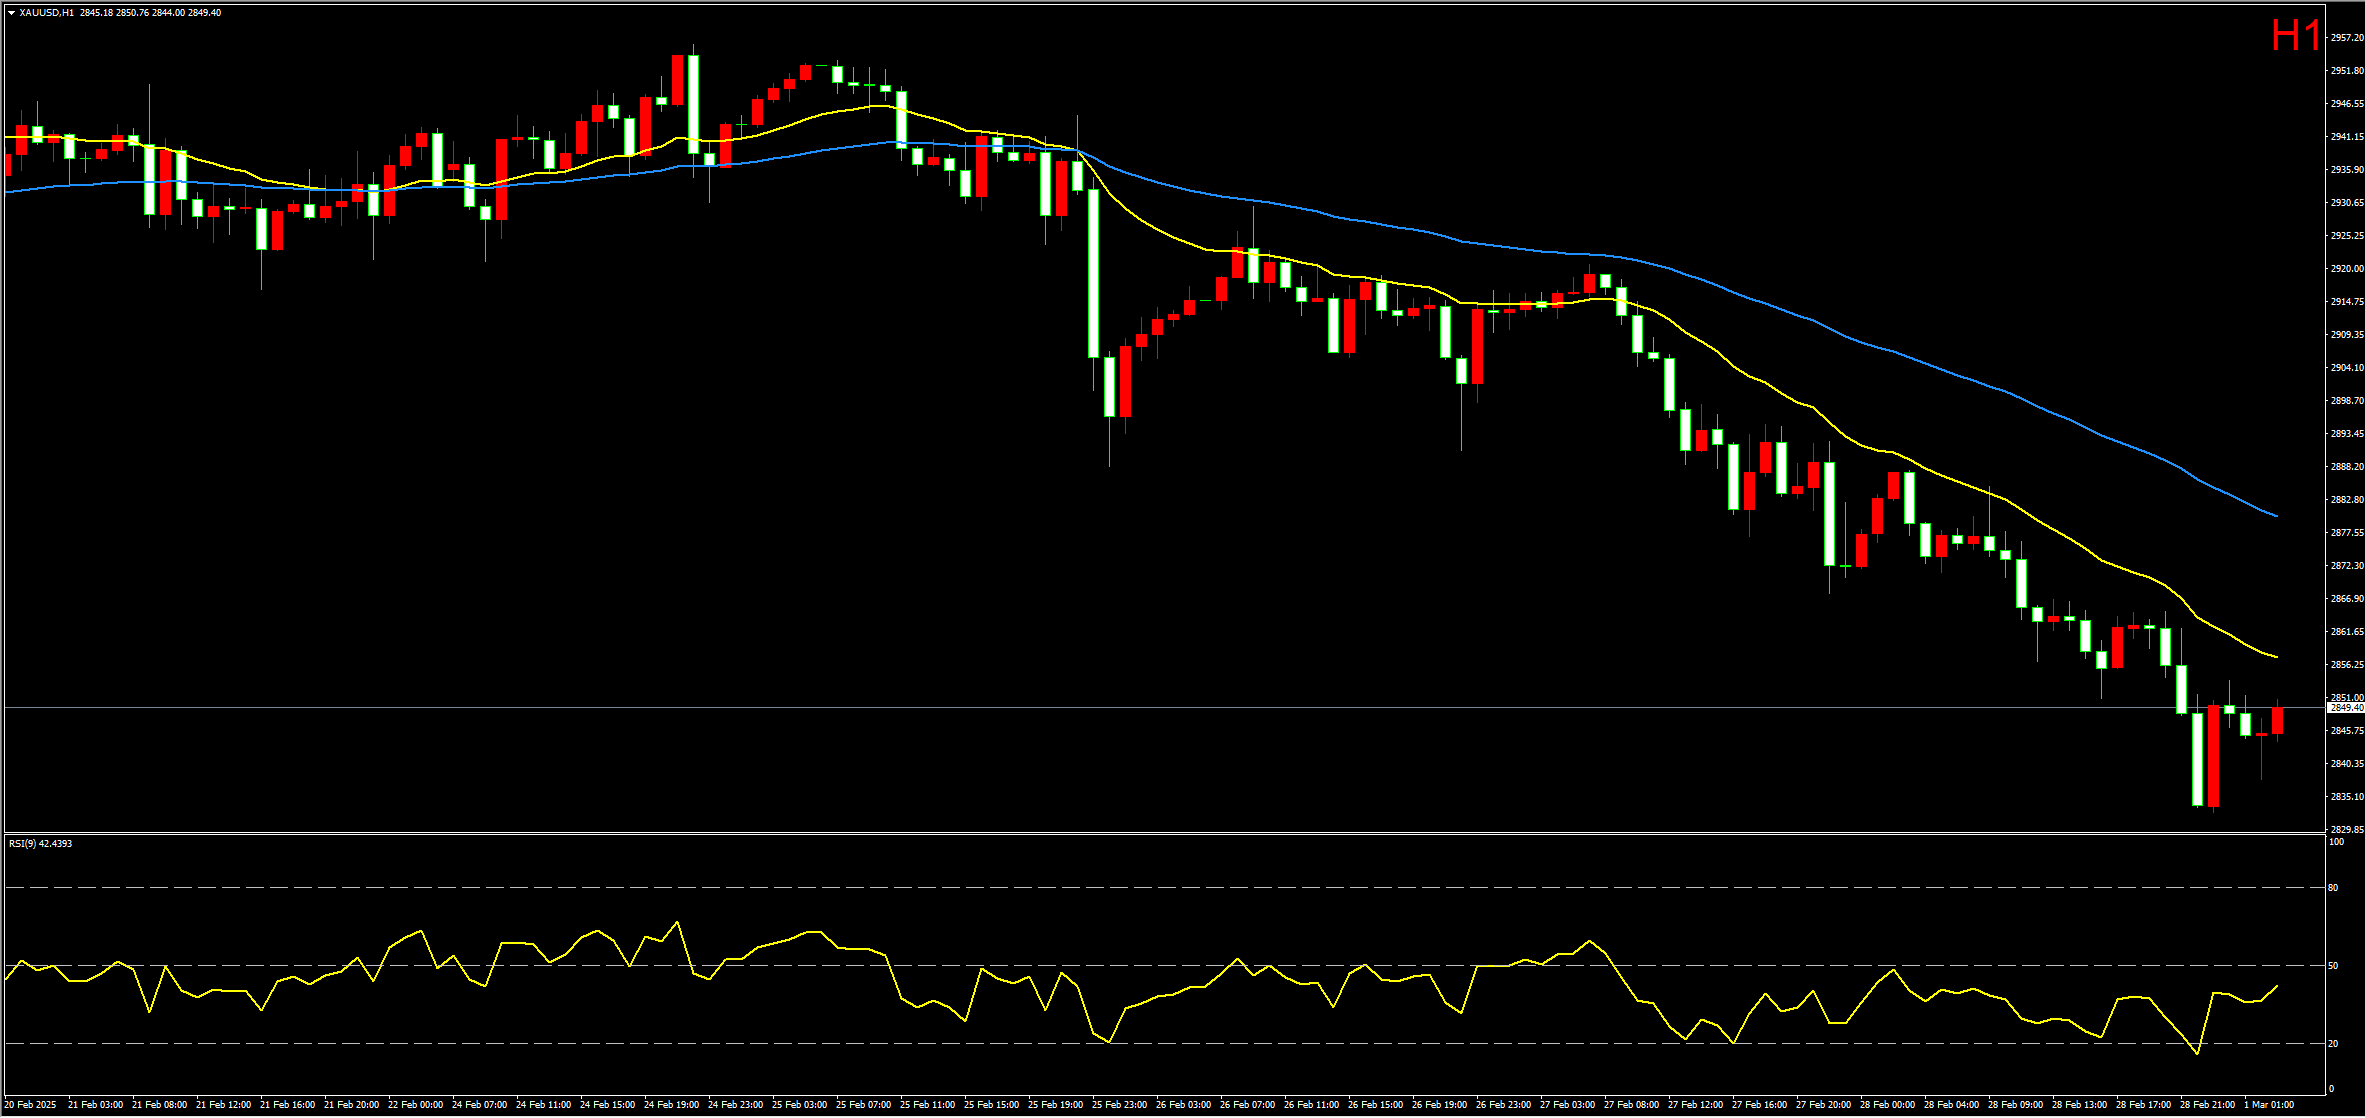This screenshot has width=2365, height=1118.
Task: Click the 2930.65 price axis label
Action: point(2347,203)
